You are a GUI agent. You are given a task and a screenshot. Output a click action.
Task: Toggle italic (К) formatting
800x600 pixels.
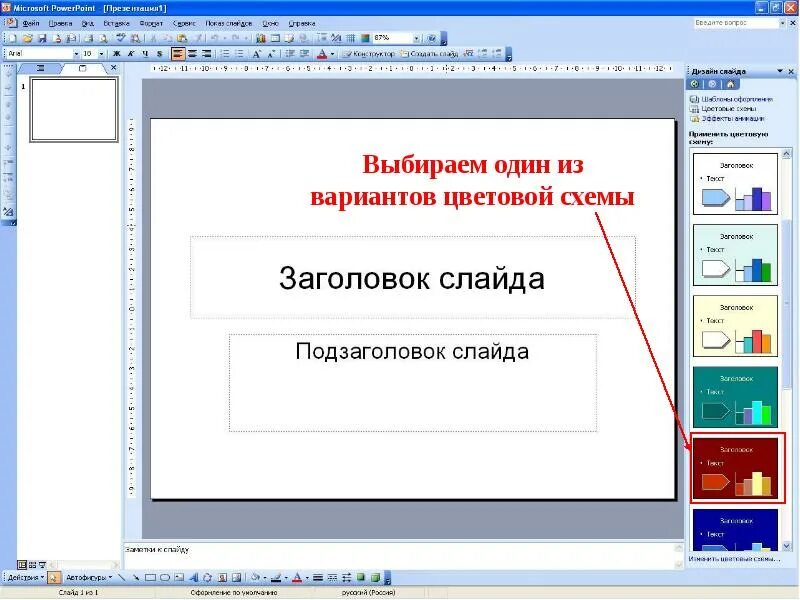(131, 54)
